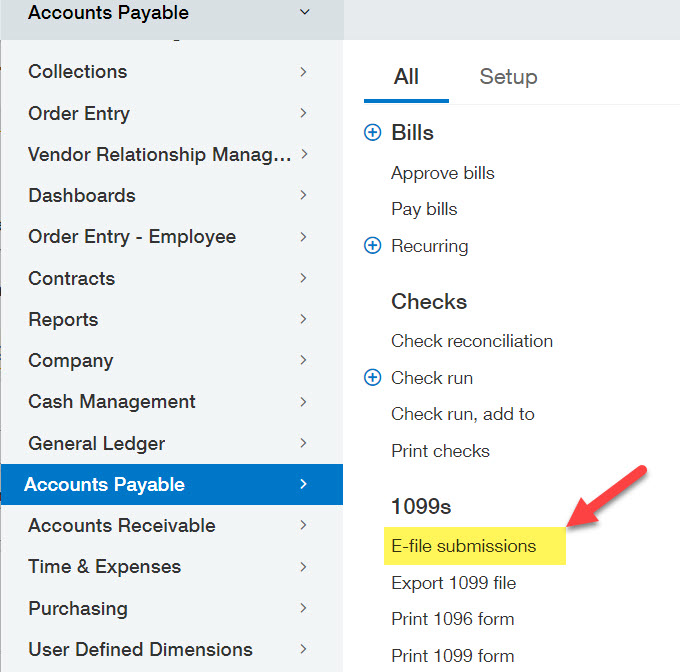Expand the Order Entry submenu arrow
This screenshot has width=680, height=672.
point(303,113)
